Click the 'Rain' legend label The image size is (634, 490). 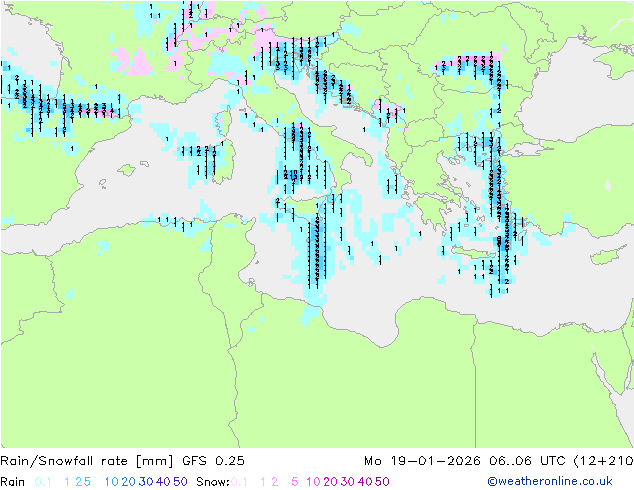[x=13, y=482]
